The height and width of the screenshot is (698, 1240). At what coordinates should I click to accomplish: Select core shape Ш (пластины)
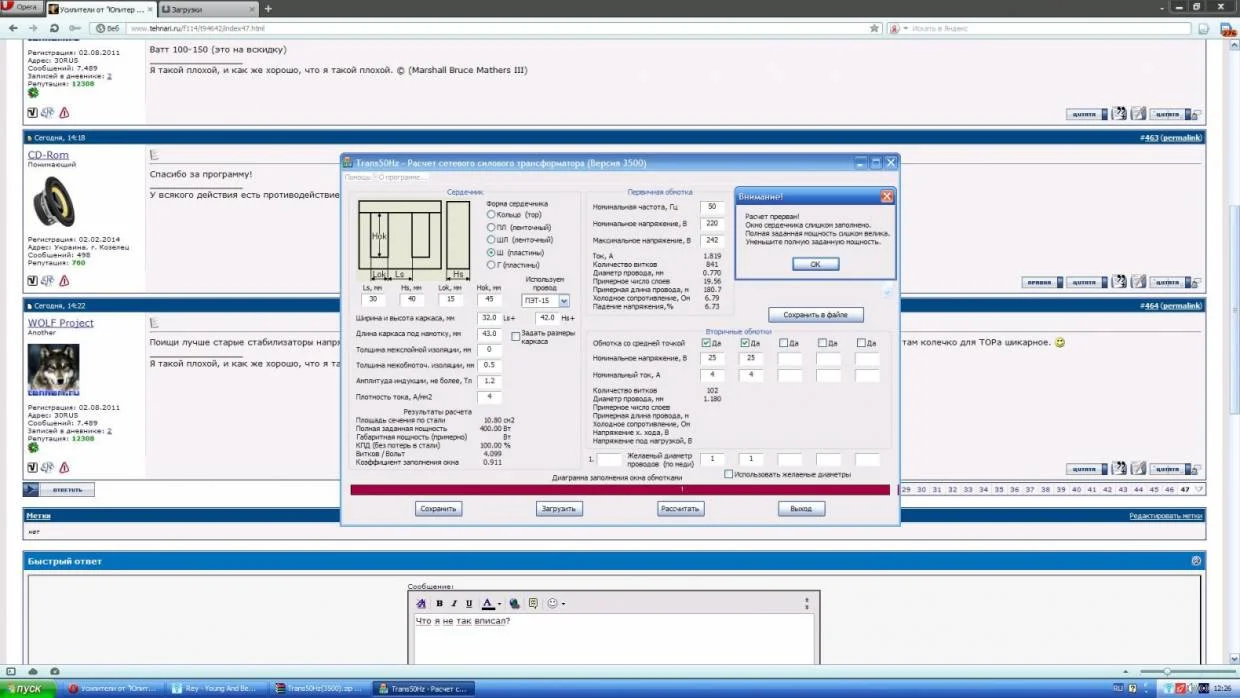pyautogui.click(x=491, y=252)
